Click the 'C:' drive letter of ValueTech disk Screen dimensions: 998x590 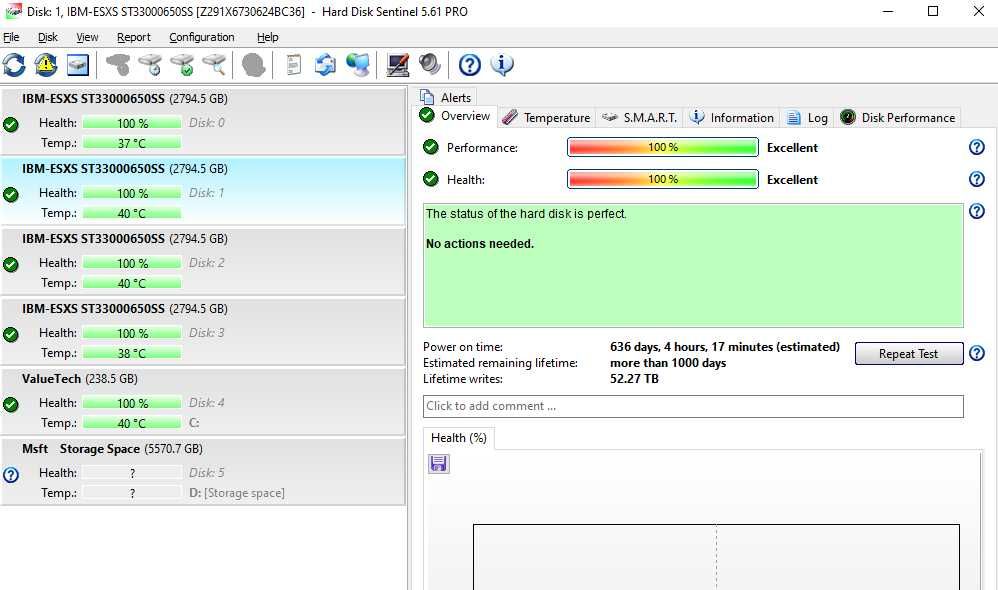194,423
